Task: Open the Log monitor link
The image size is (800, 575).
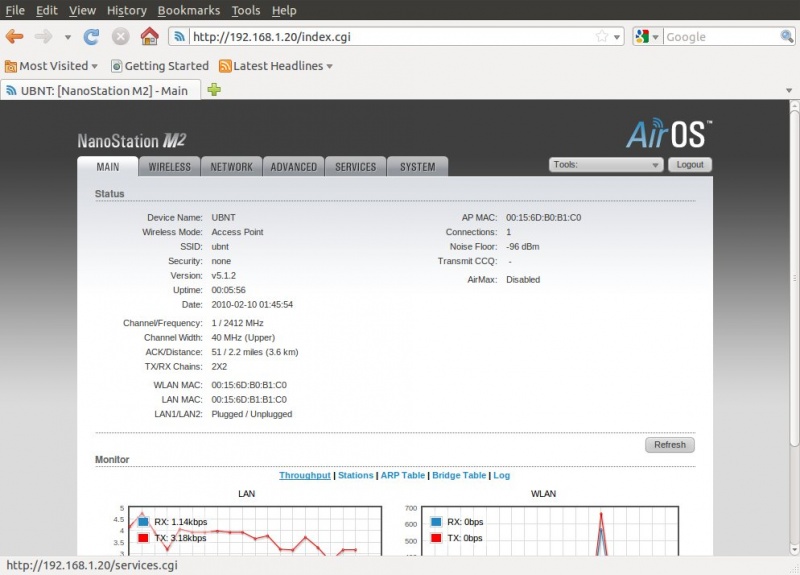Action: [x=502, y=475]
